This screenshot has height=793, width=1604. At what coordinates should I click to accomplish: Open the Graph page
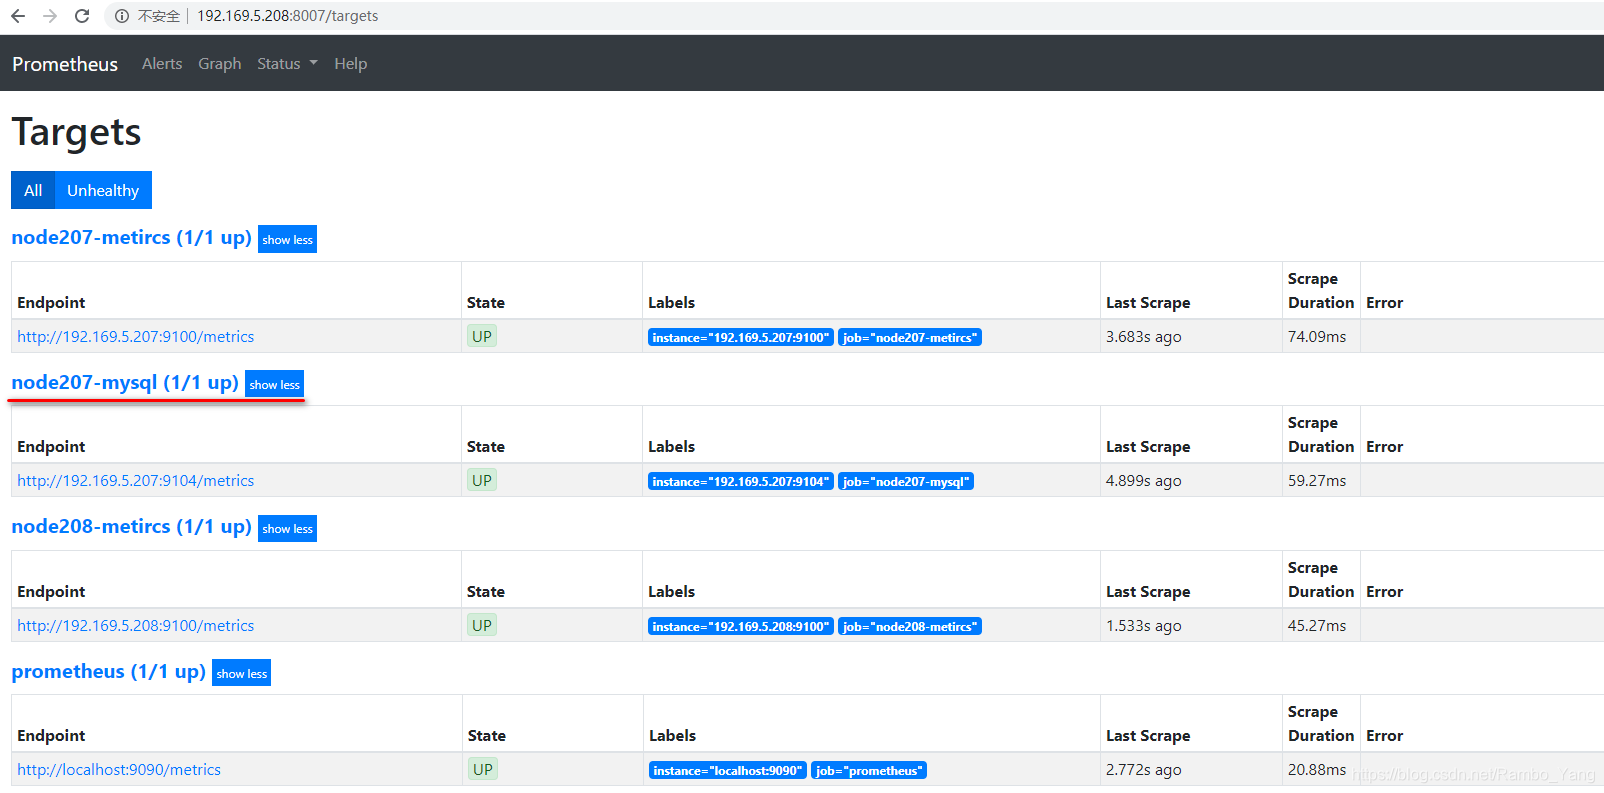click(x=220, y=64)
